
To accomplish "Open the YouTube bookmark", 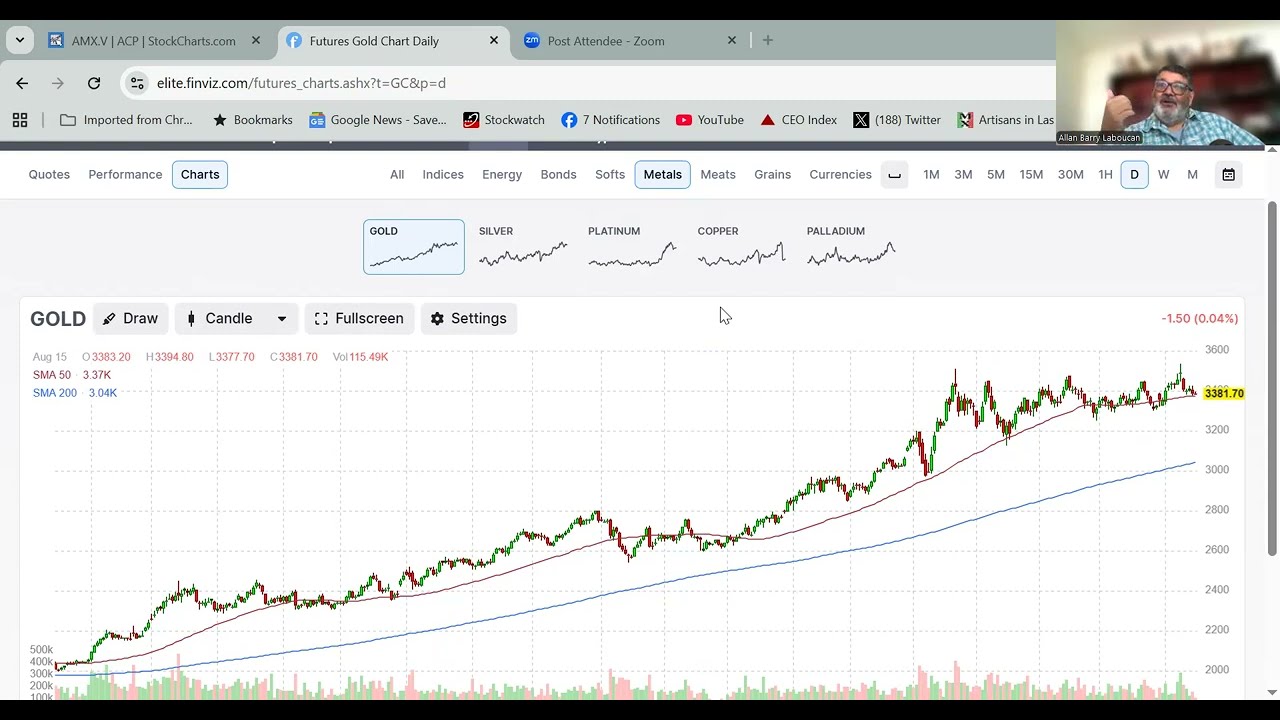I will pos(709,120).
